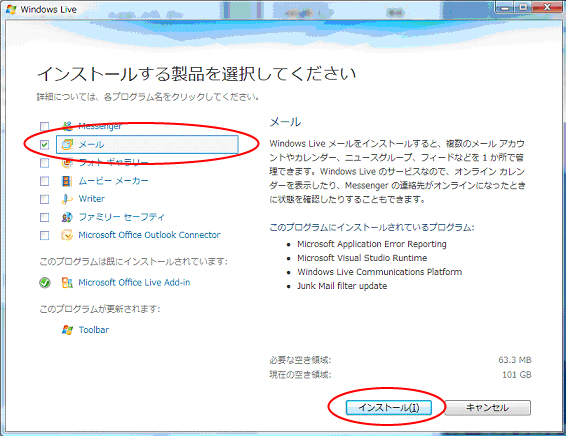
Task: Open the ムービー メーカー details link
Action: coord(113,180)
